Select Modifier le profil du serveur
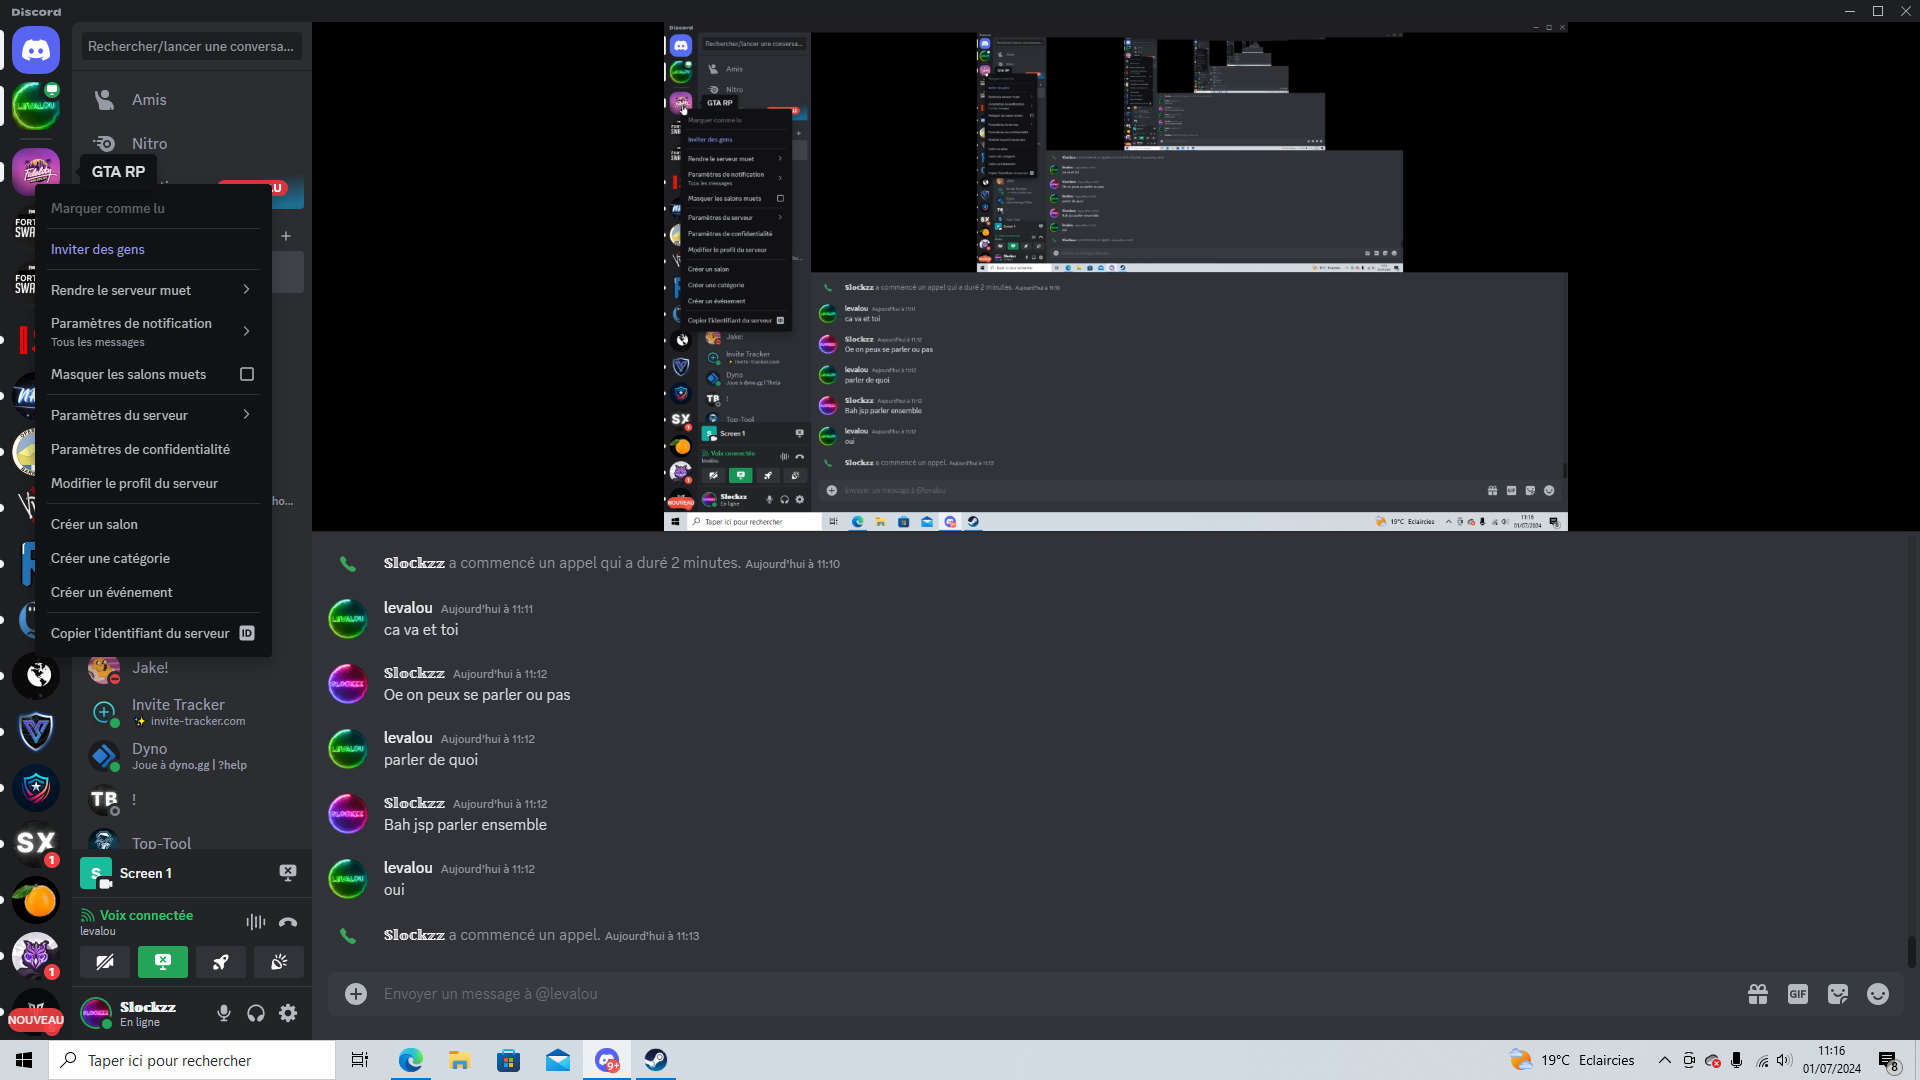Screen dimensions: 1920x1080 [151, 483]
